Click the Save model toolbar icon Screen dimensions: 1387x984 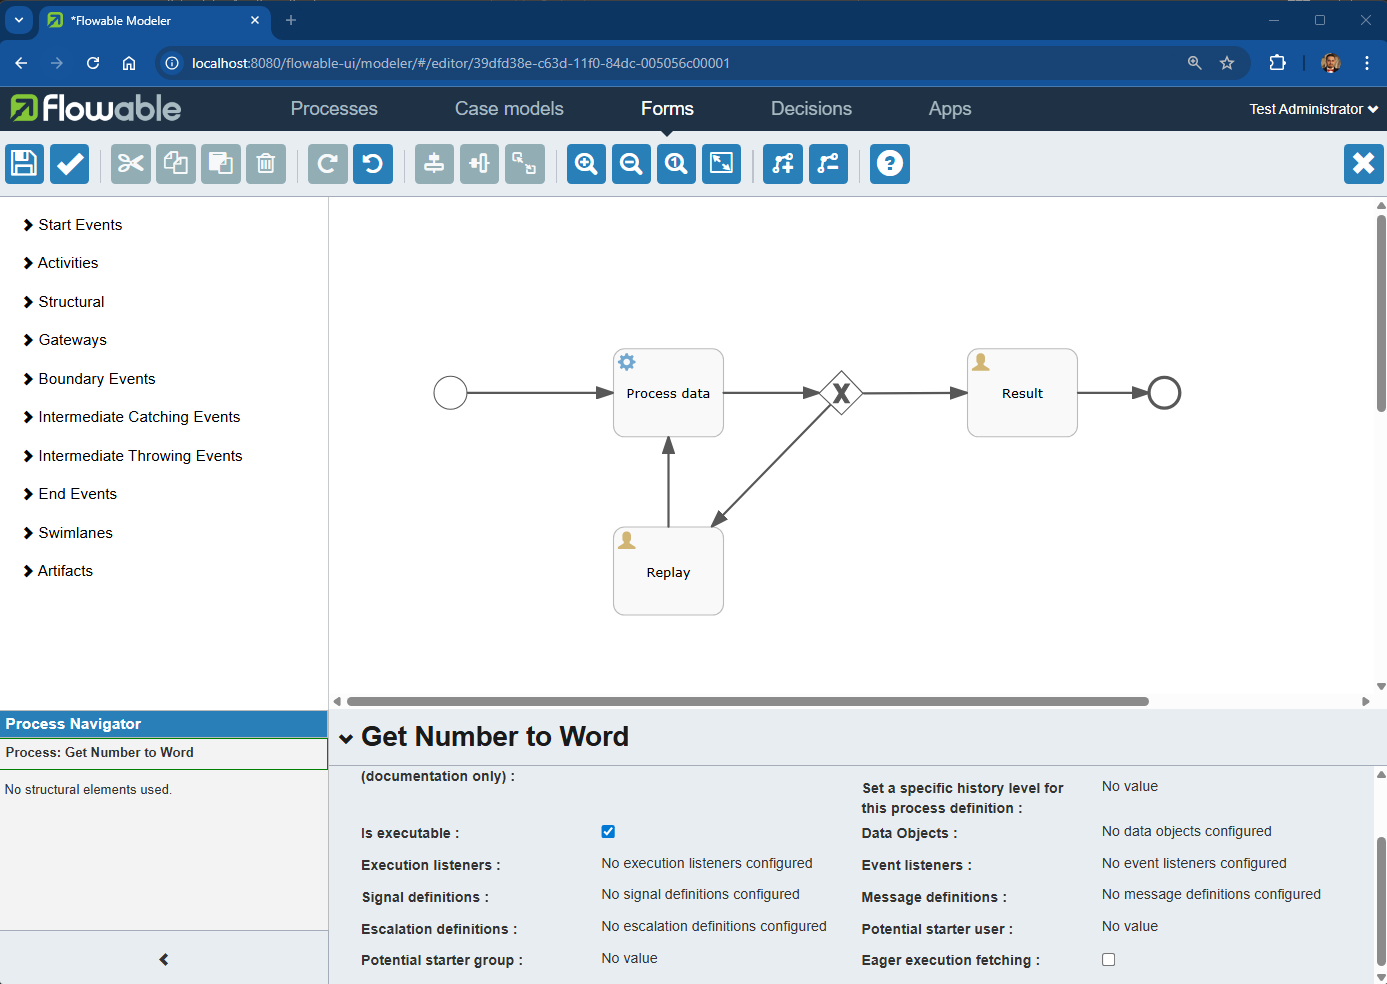24,164
